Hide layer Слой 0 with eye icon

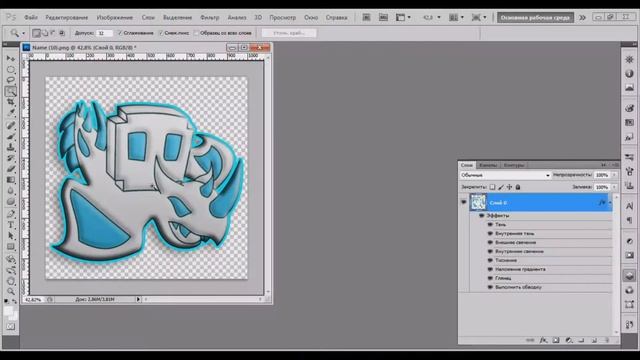[x=464, y=202]
